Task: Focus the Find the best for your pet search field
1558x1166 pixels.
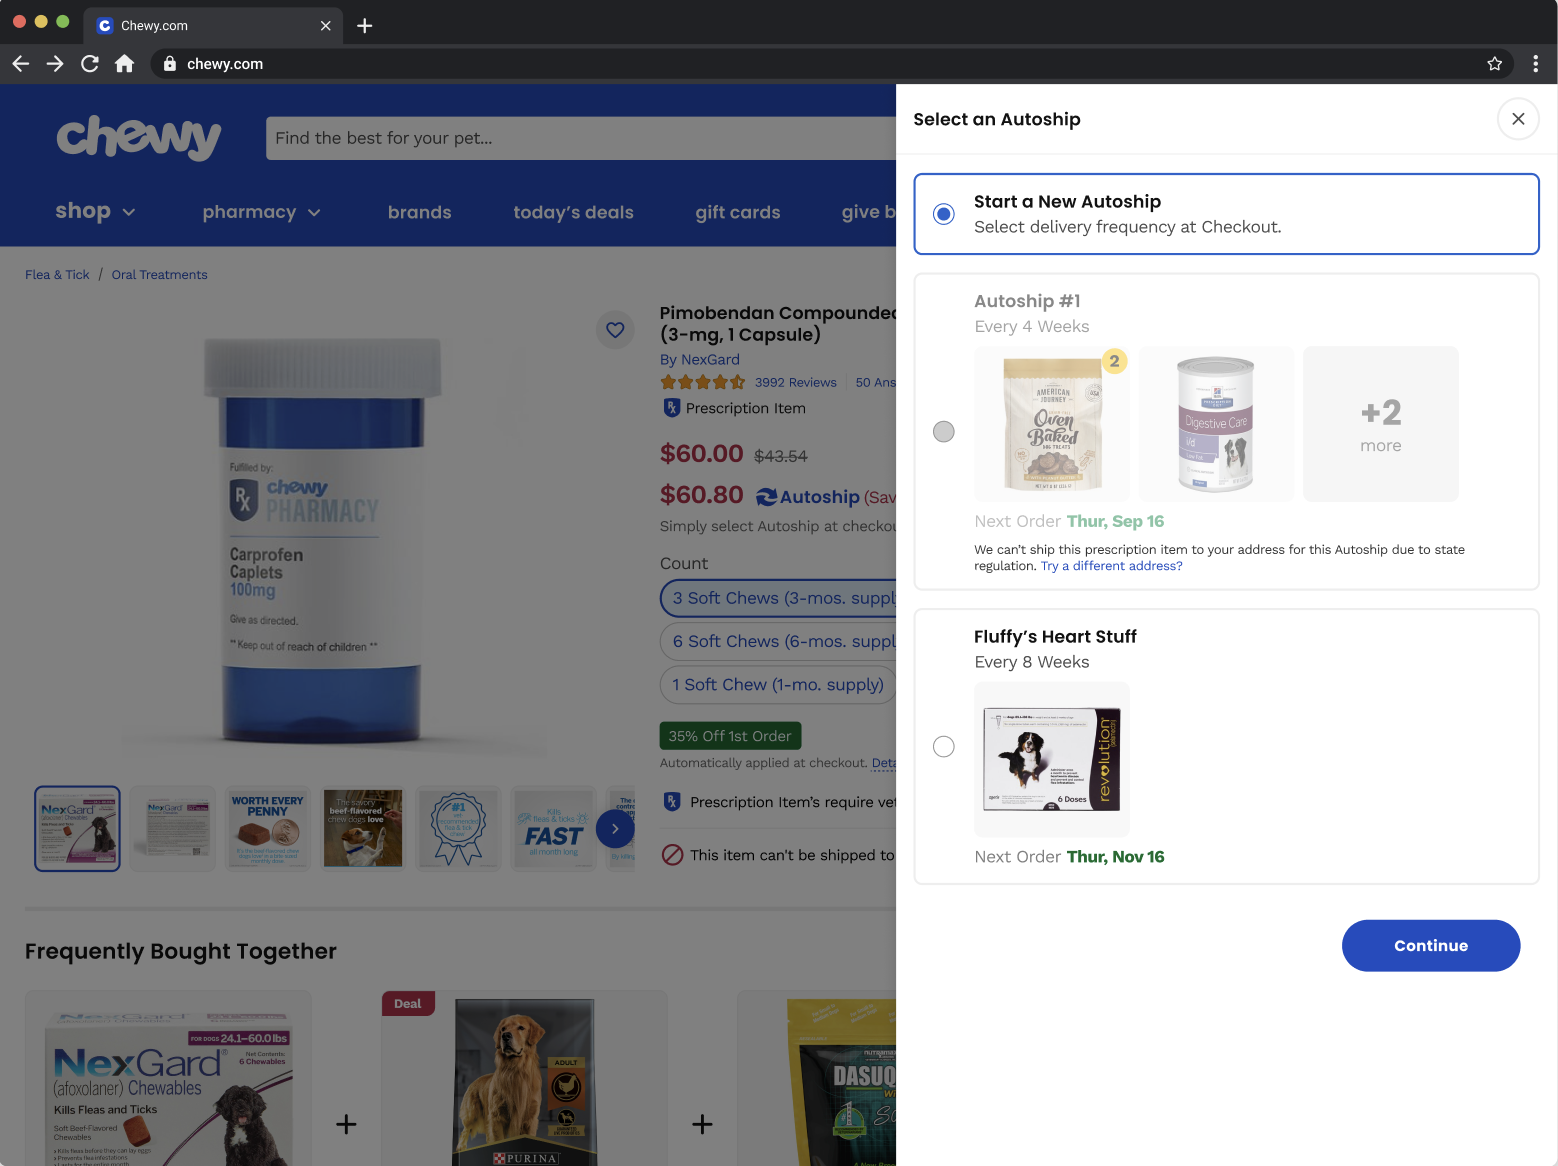Action: coord(581,138)
